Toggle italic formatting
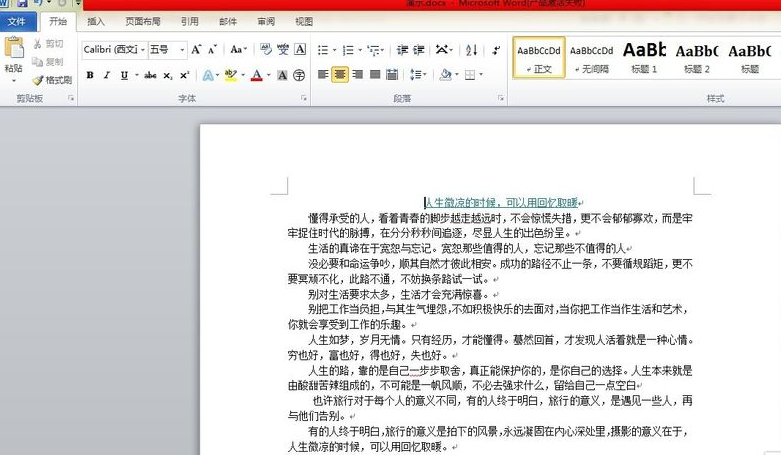 pos(107,75)
